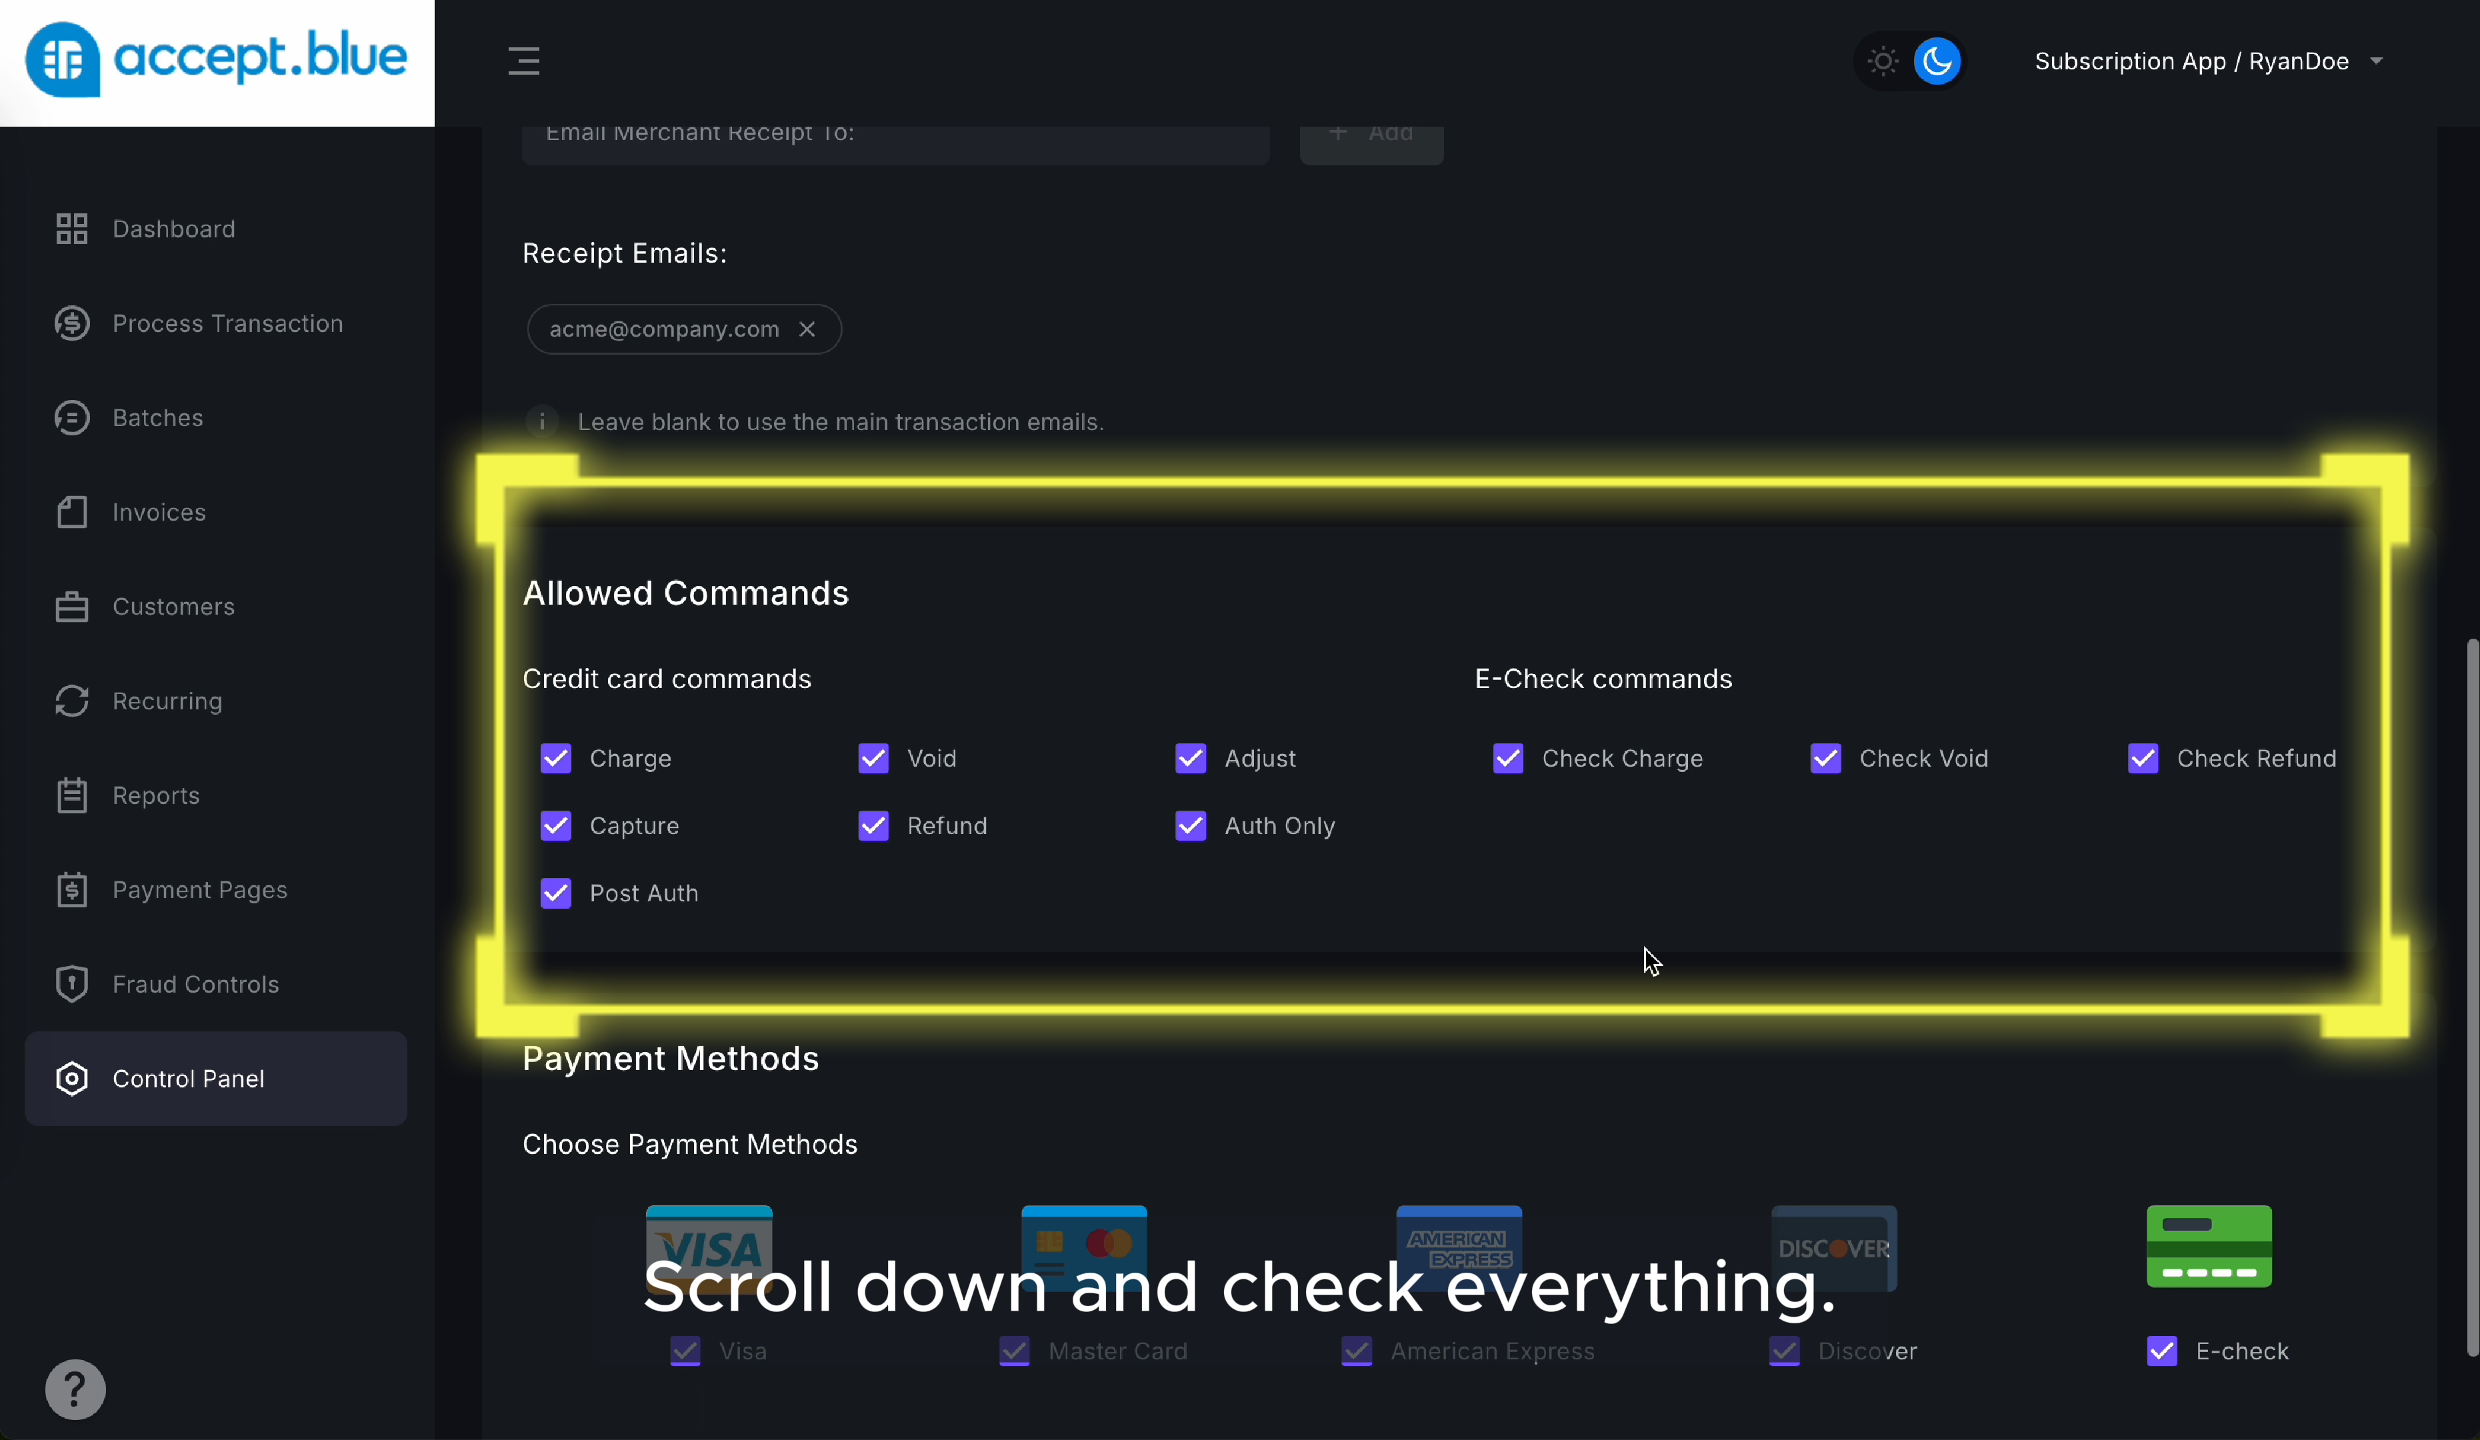Viewport: 2480px width, 1440px height.
Task: Switch theme using the light/dark toggle
Action: (x=1908, y=61)
